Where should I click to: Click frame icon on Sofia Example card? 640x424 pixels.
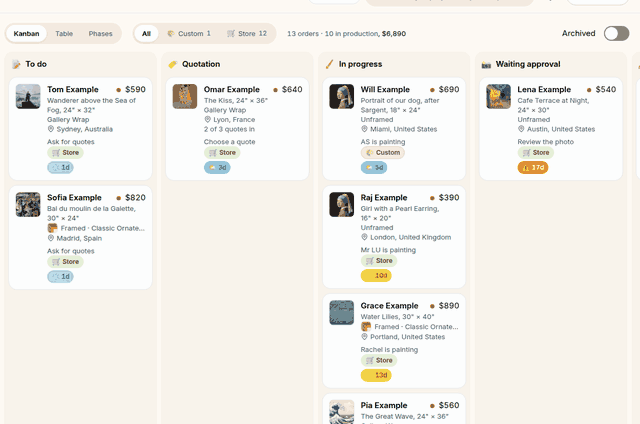coord(52,228)
